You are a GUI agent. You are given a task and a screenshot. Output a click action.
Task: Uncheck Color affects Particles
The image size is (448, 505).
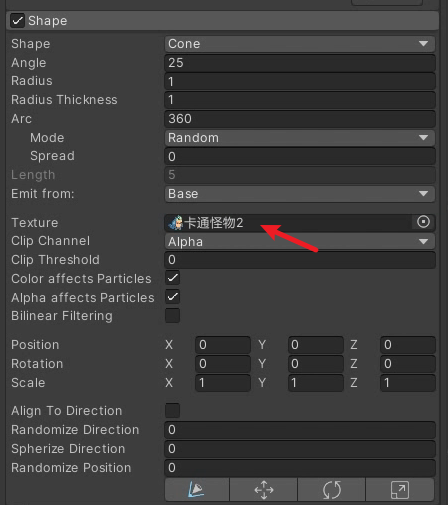tap(173, 278)
